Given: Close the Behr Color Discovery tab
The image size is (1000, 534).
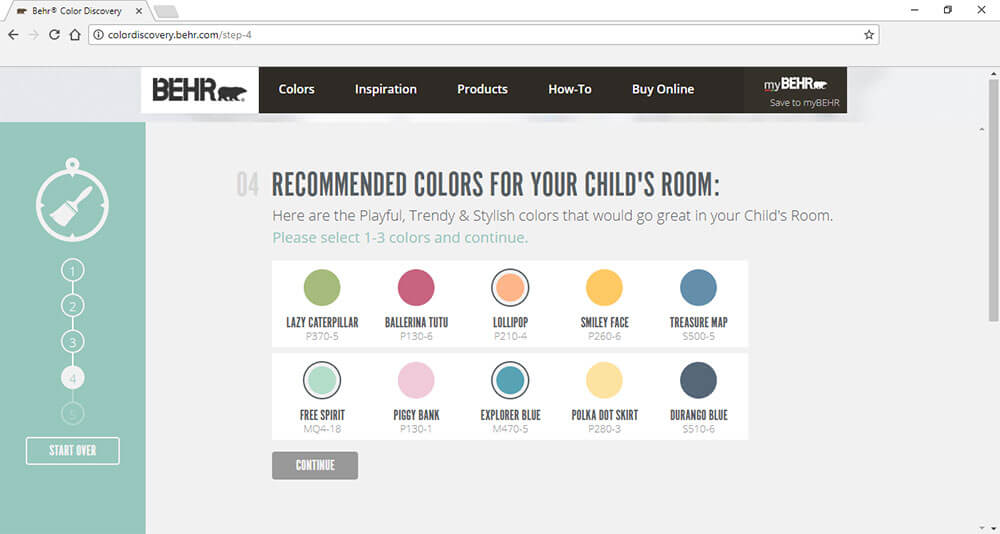Looking at the screenshot, I should coord(138,11).
